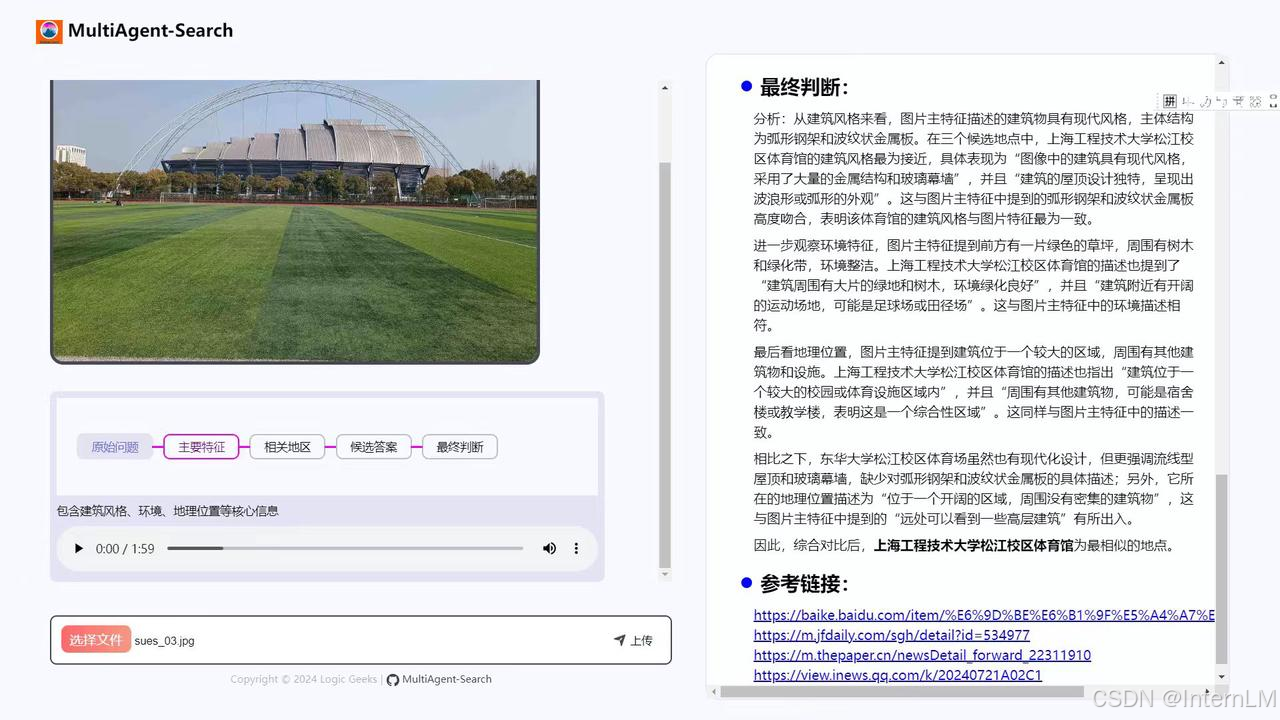1280x720 pixels.
Task: Click the 参考链接 heading
Action: (804, 583)
